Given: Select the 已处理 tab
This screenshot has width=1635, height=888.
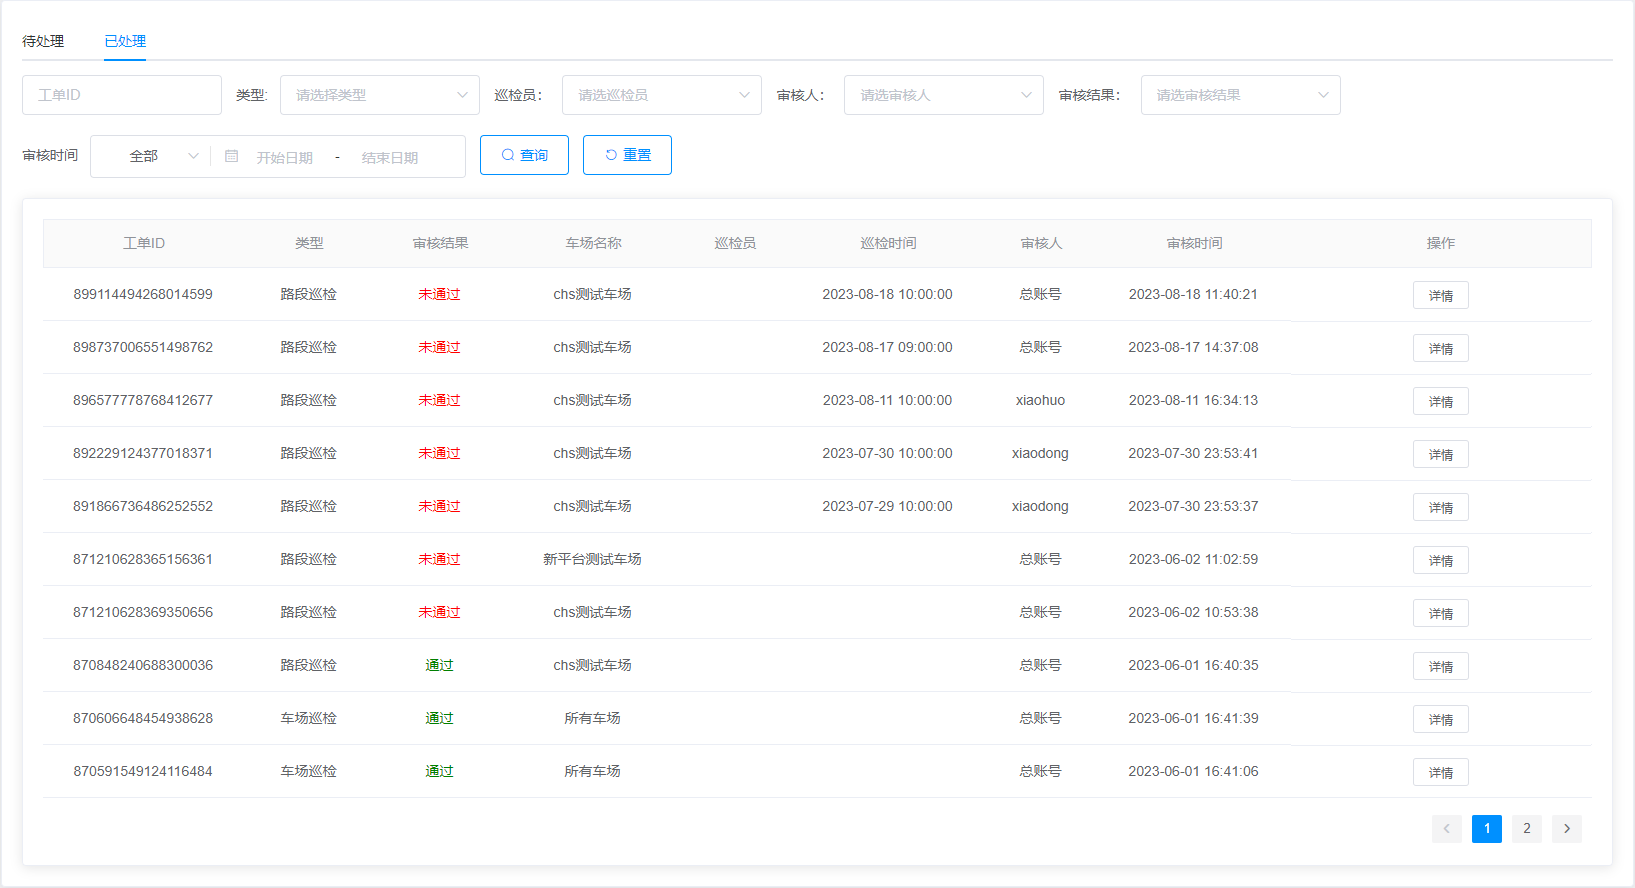Looking at the screenshot, I should click(x=125, y=41).
